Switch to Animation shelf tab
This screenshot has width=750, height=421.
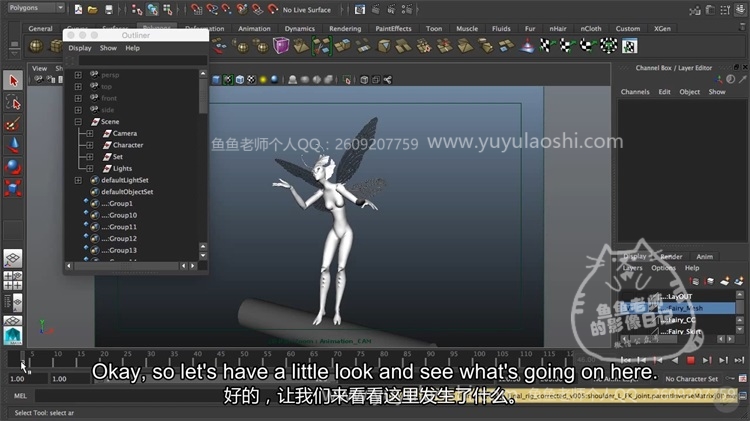click(x=254, y=29)
